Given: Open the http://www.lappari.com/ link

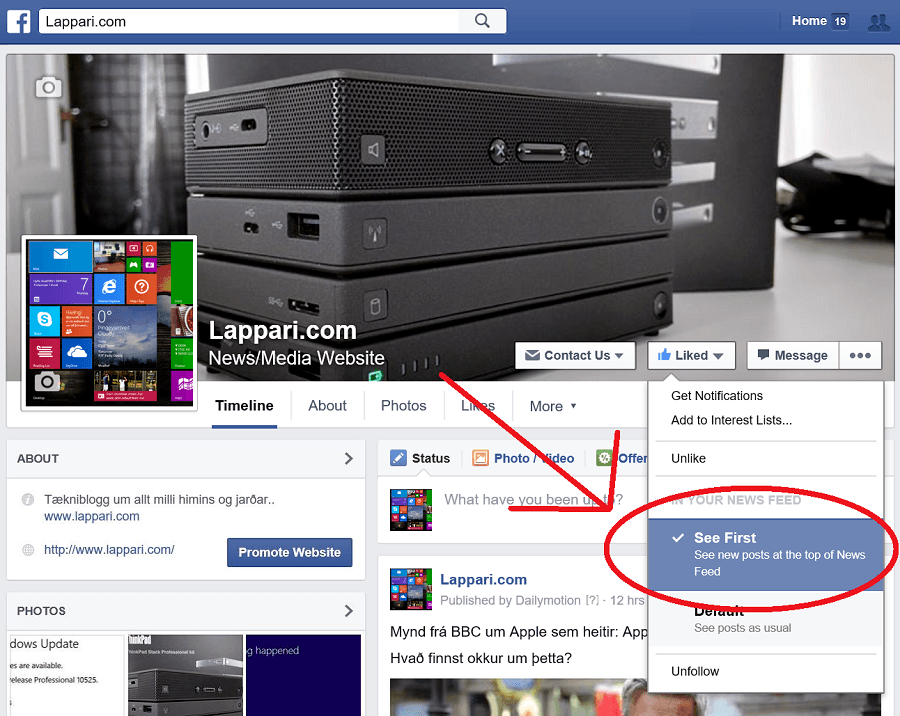Looking at the screenshot, I should [109, 549].
